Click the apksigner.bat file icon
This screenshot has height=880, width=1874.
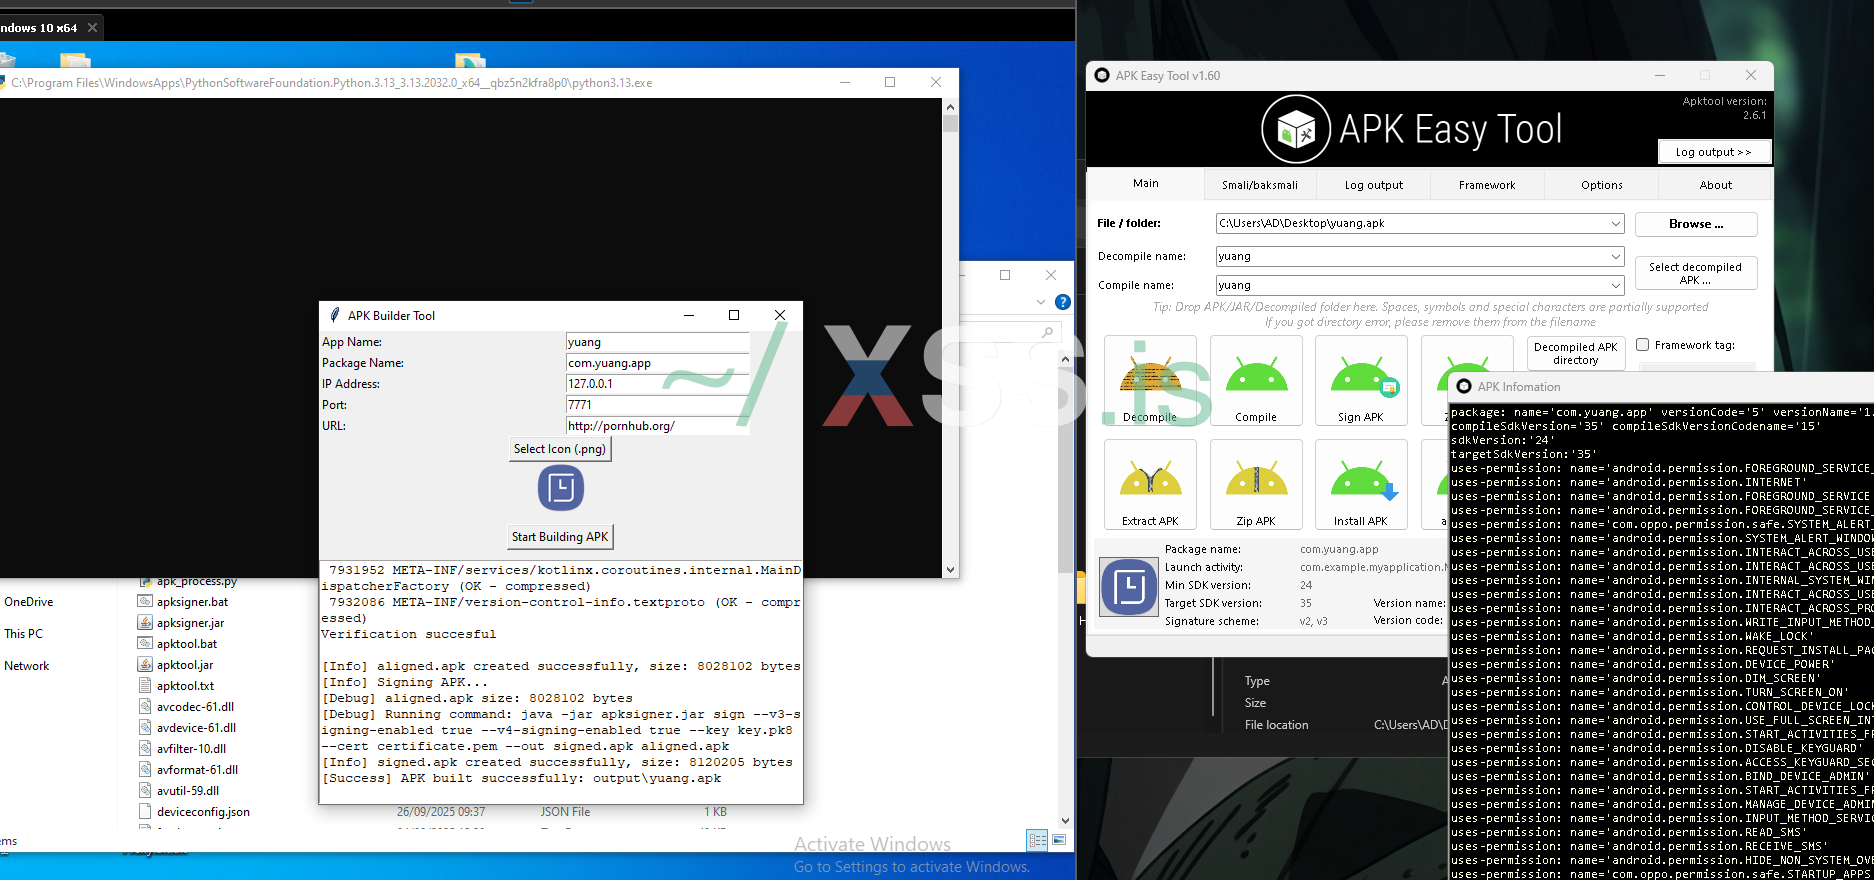coord(145,602)
